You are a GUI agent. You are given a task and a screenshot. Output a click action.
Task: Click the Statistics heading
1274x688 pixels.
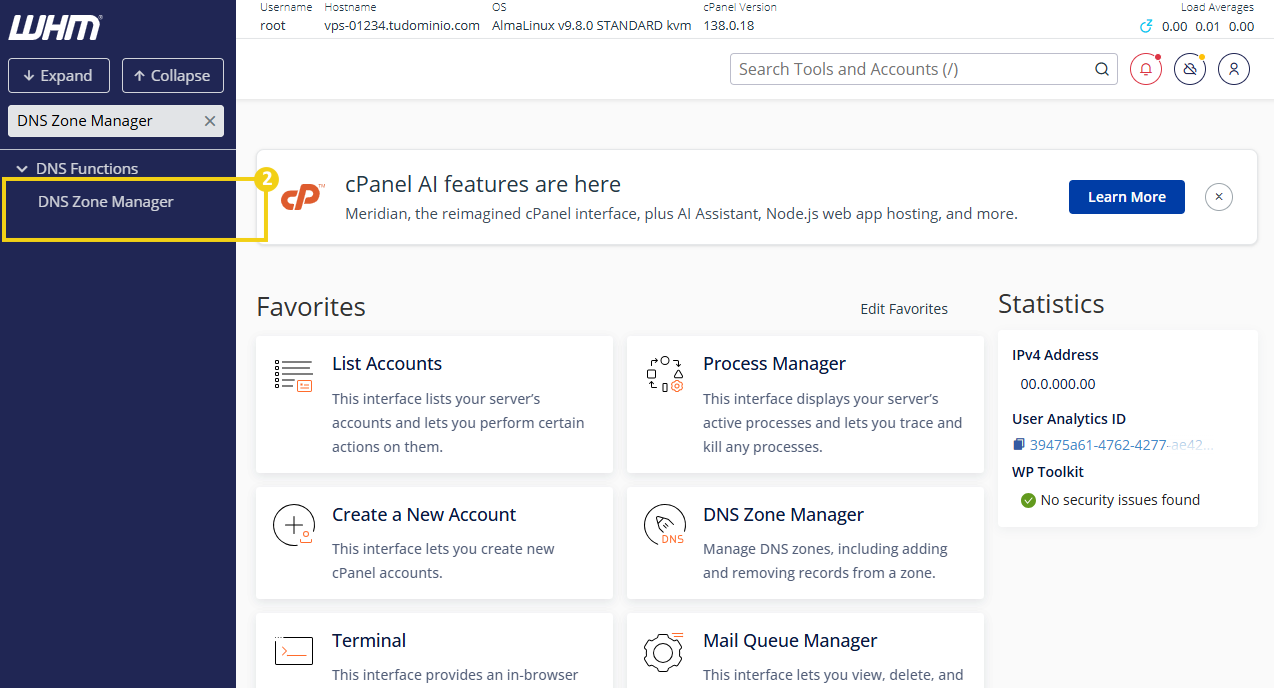click(x=1051, y=304)
